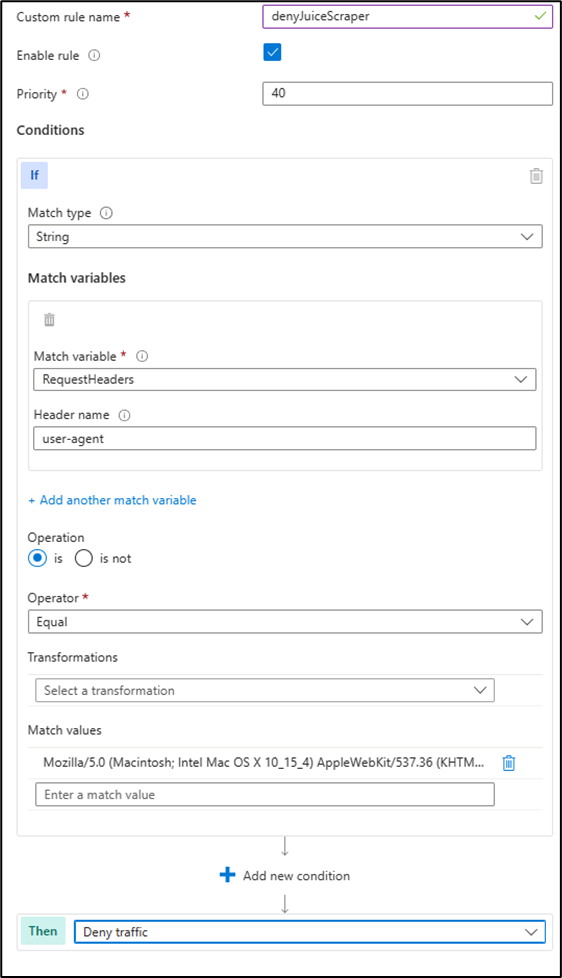This screenshot has height=978, width=562.
Task: Select the 'is' operation radio button
Action: (x=37, y=558)
